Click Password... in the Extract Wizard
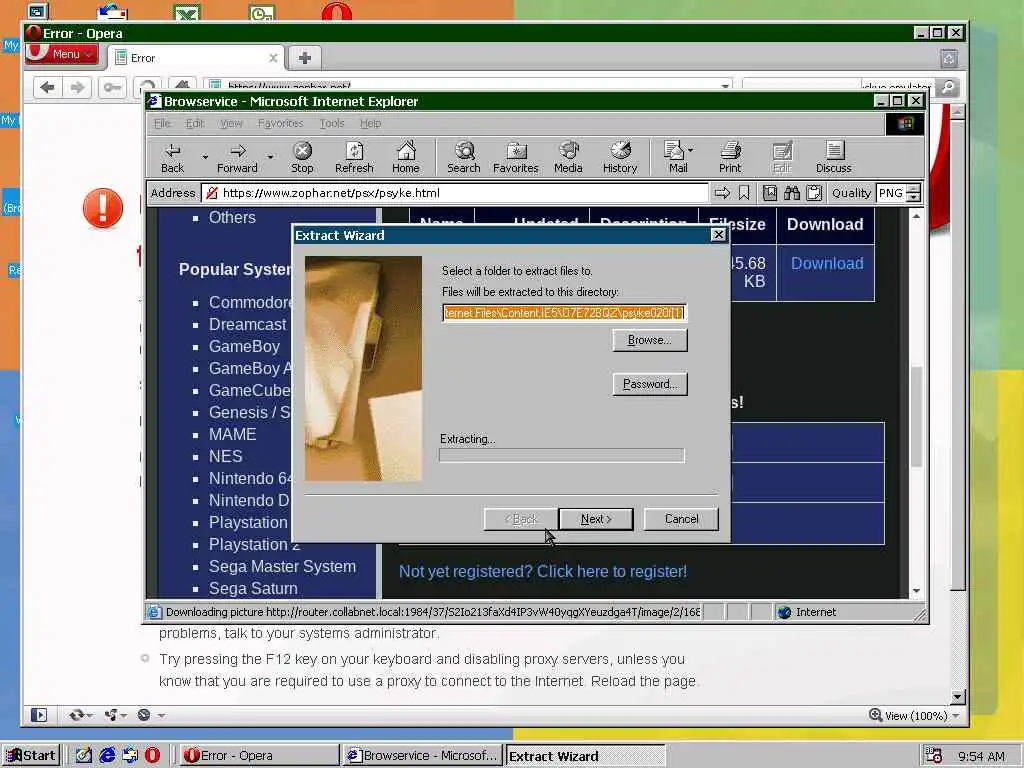This screenshot has height=768, width=1024. [x=650, y=384]
